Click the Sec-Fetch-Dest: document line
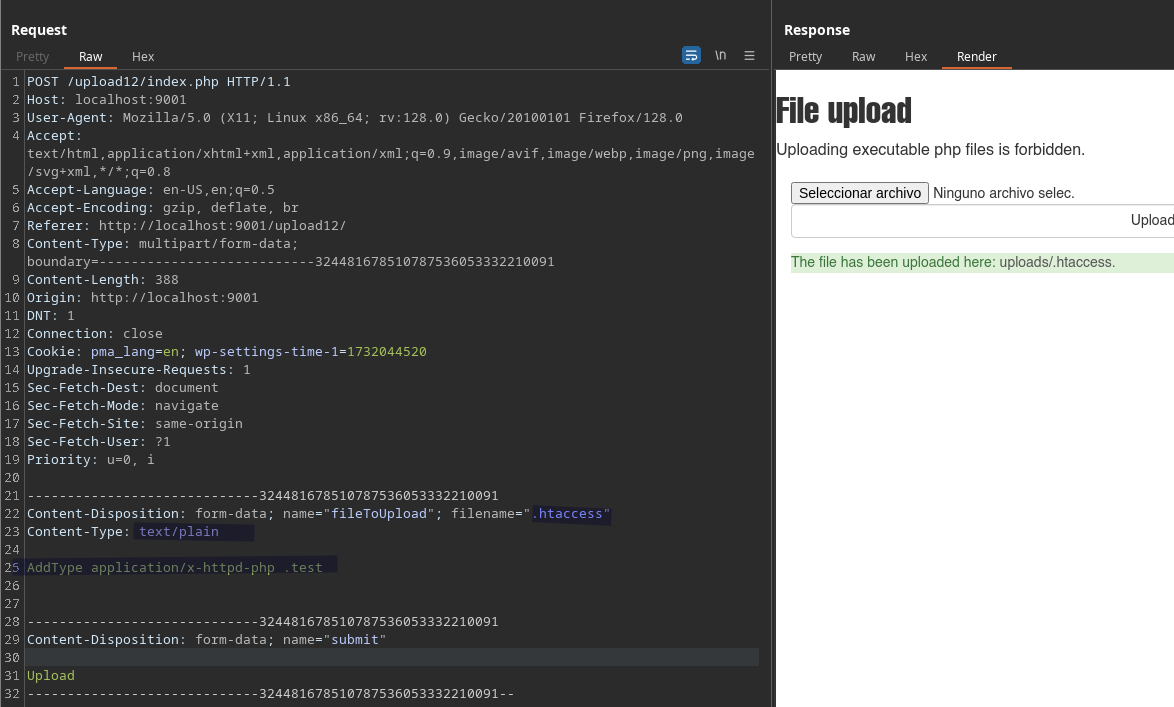This screenshot has height=707, width=1174. pos(123,387)
